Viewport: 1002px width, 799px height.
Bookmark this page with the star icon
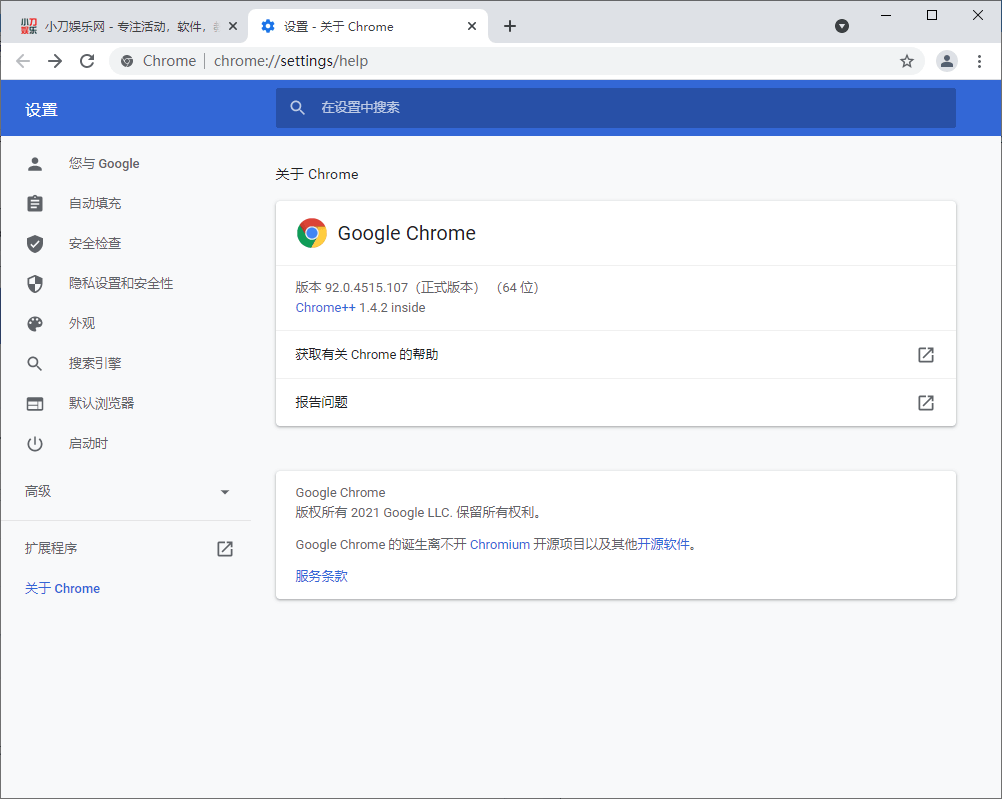(907, 61)
